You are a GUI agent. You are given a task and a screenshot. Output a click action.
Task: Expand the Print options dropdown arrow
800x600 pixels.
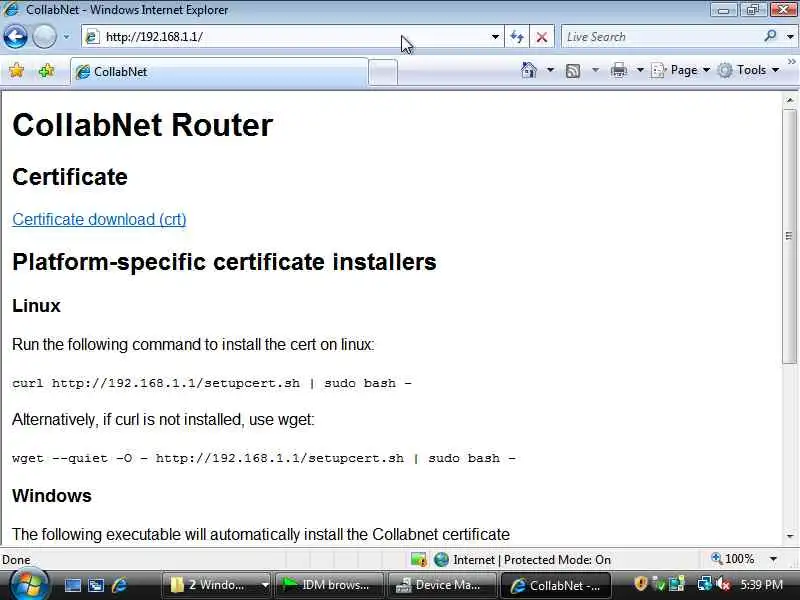point(640,70)
